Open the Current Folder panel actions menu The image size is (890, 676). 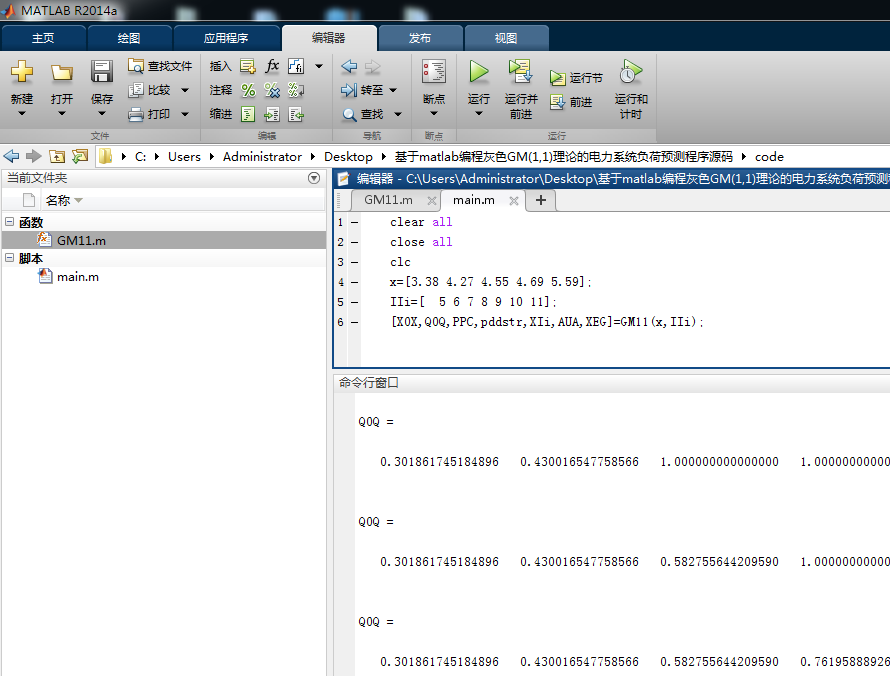point(314,178)
